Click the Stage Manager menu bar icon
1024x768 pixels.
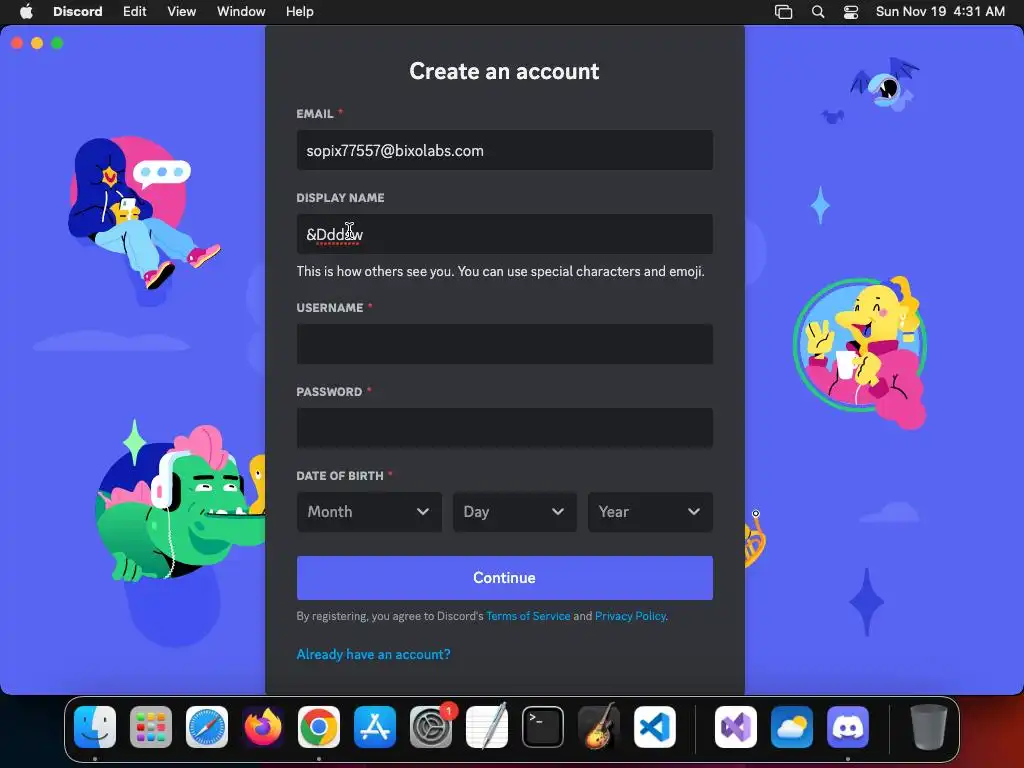coord(783,12)
